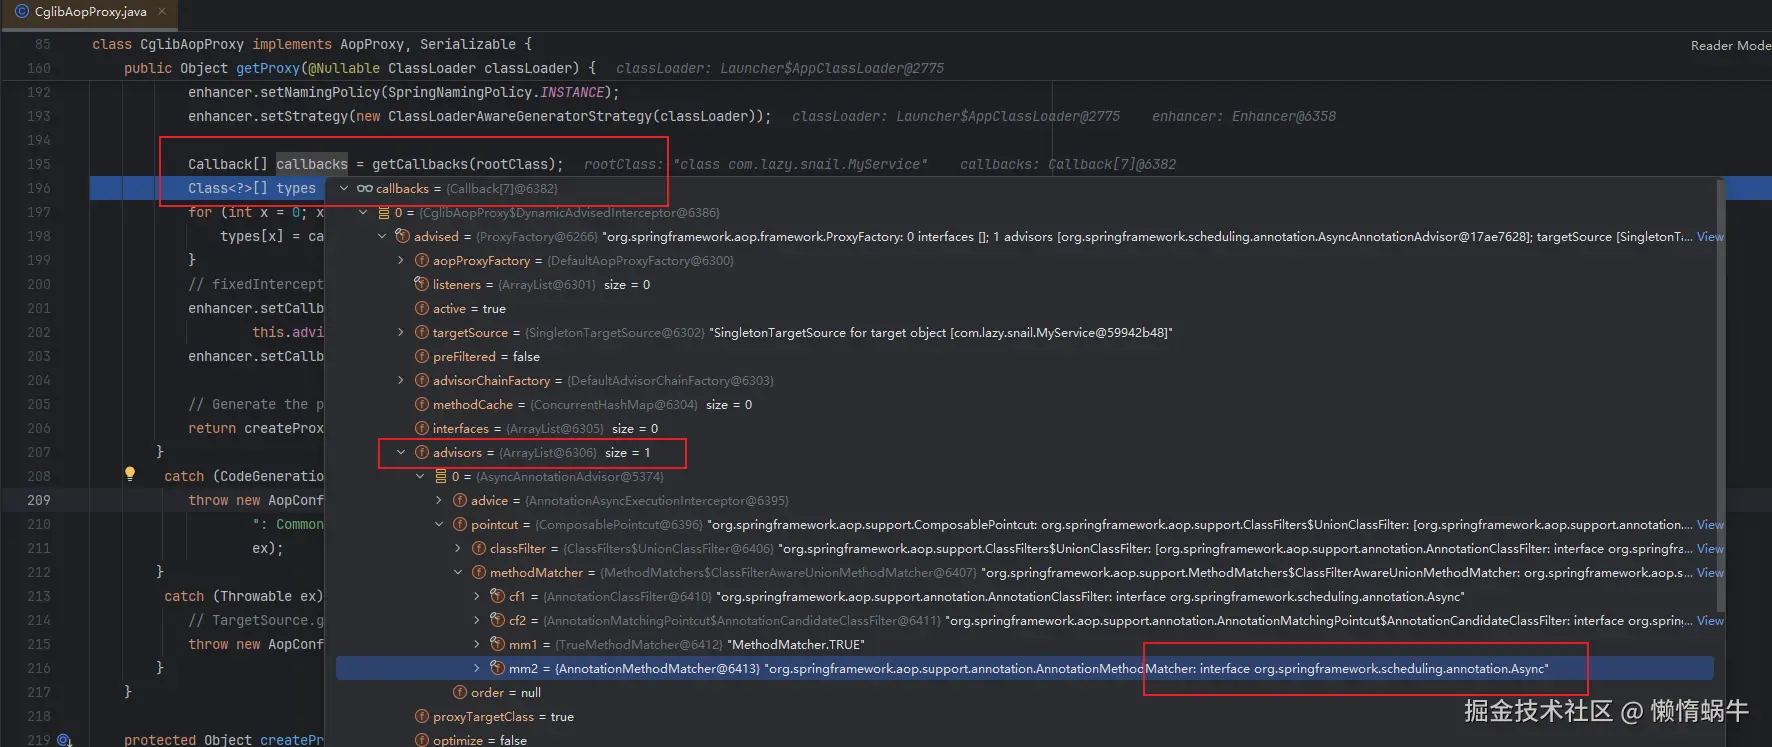The width and height of the screenshot is (1772, 747).
Task: Click the field icon beside interfaces
Action: (421, 428)
